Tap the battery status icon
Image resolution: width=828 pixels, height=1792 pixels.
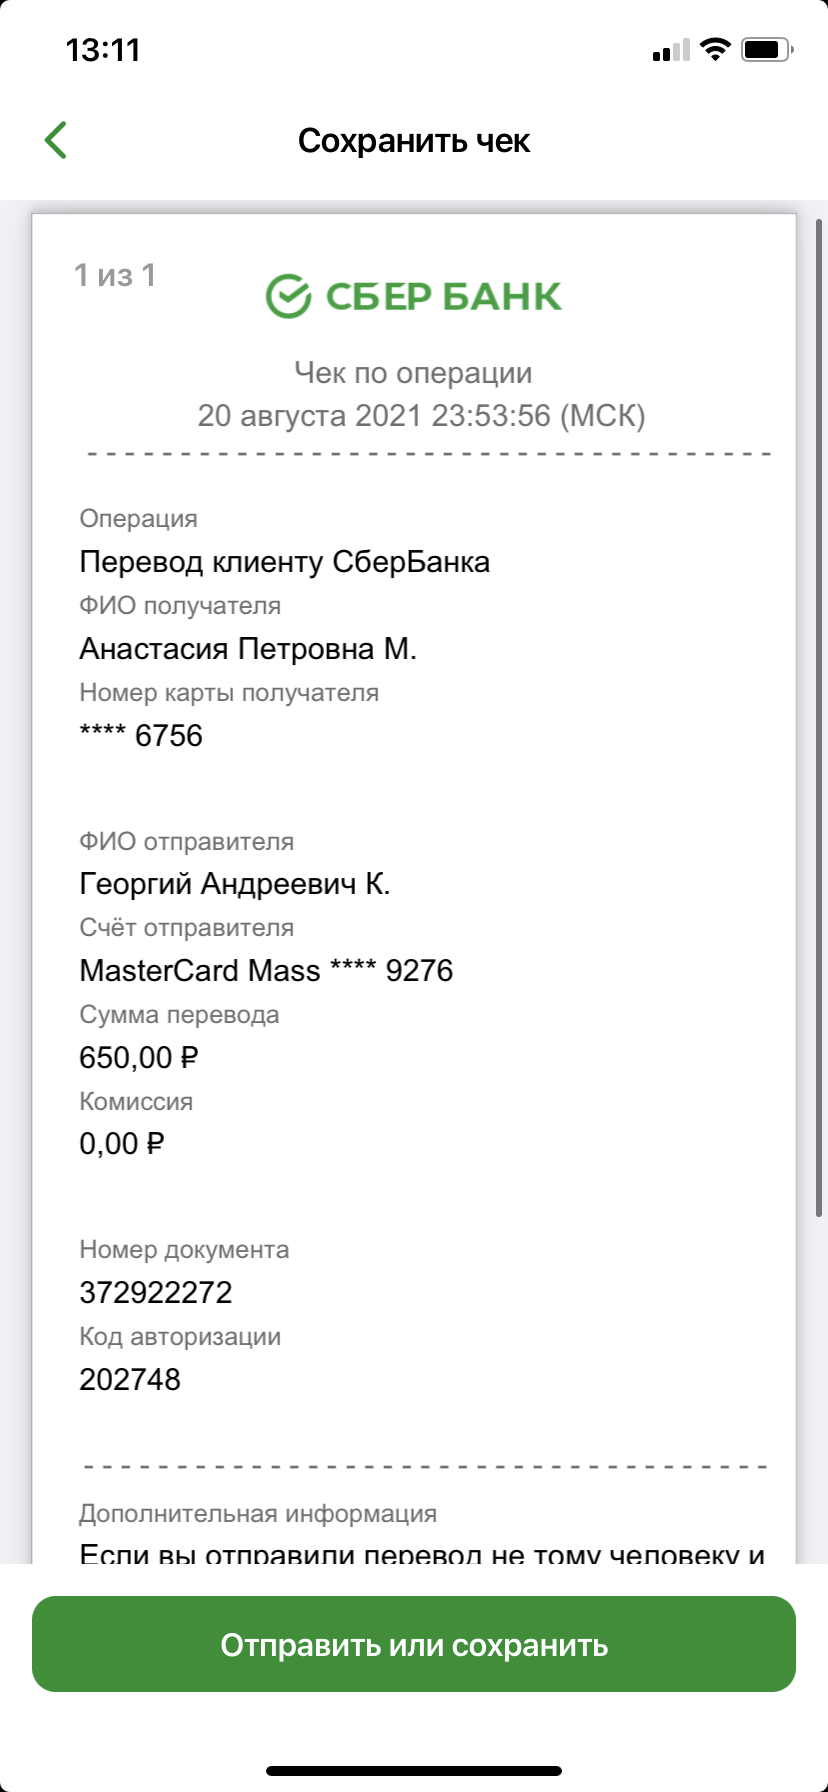[767, 49]
